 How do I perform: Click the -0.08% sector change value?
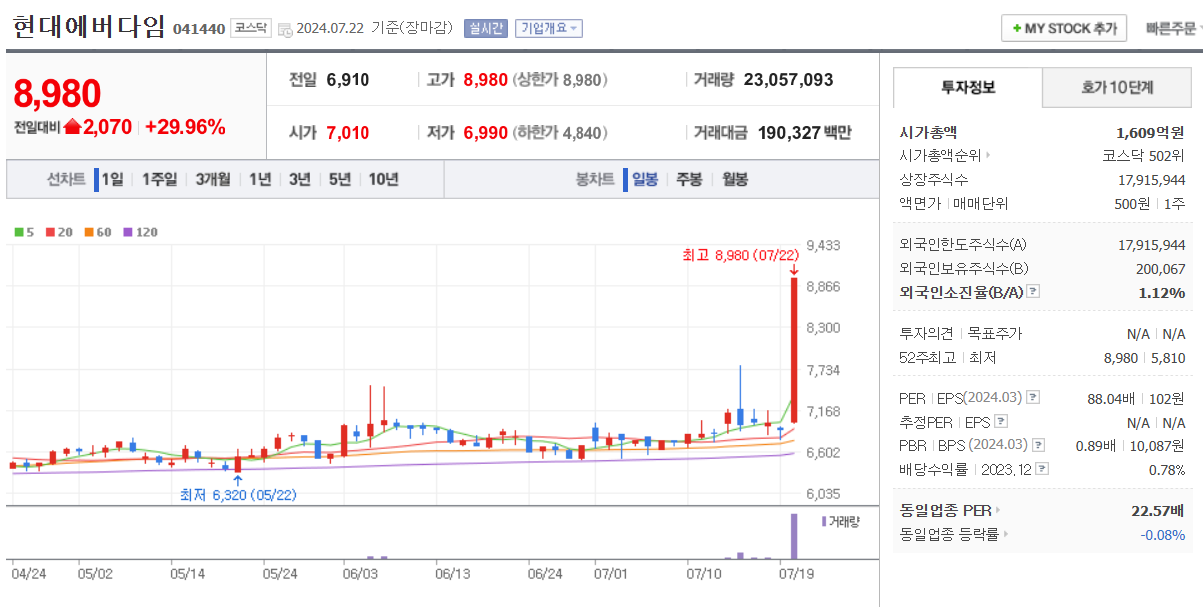pos(1164,534)
